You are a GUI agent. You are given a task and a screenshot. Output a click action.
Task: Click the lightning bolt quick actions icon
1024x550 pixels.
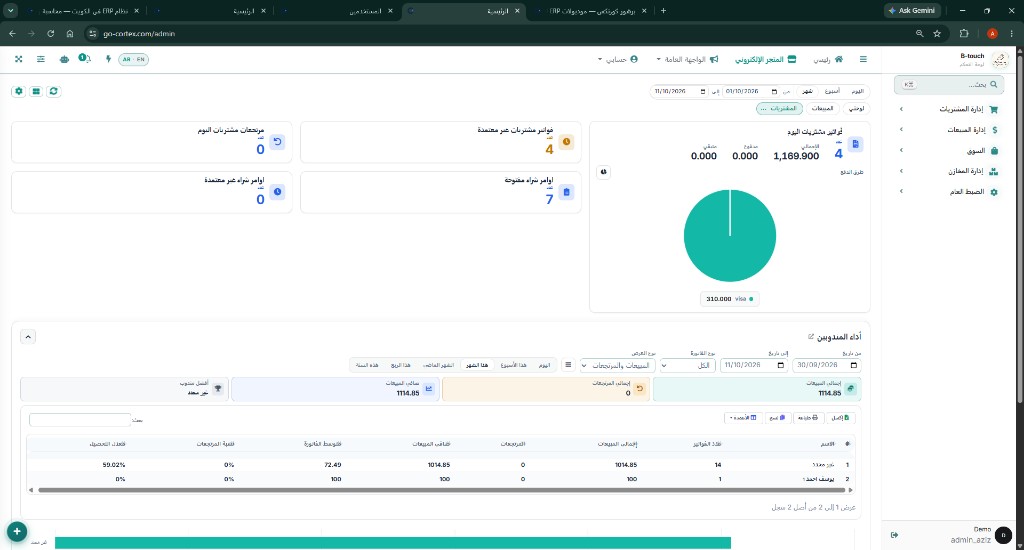point(108,59)
